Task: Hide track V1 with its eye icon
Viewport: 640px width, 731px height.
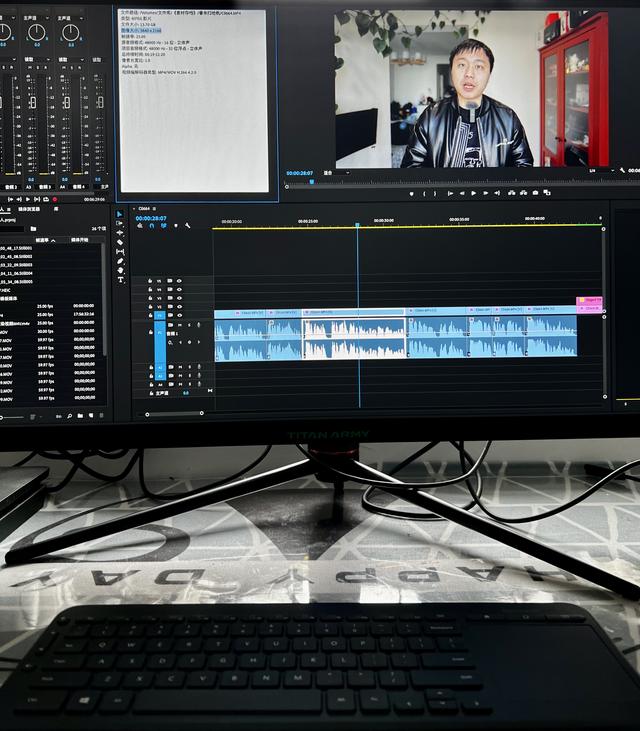Action: click(179, 316)
